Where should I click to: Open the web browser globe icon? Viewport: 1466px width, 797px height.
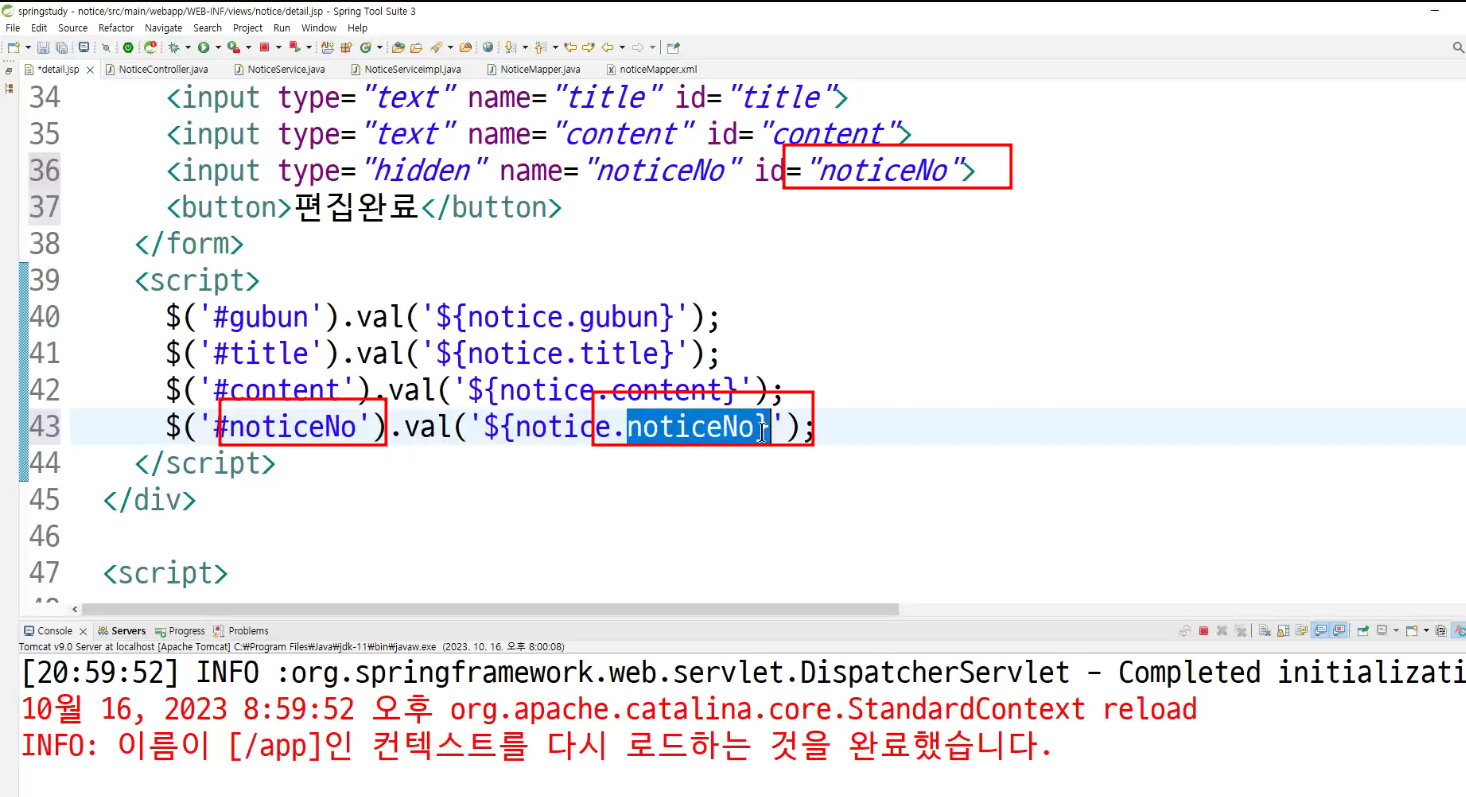tap(487, 47)
